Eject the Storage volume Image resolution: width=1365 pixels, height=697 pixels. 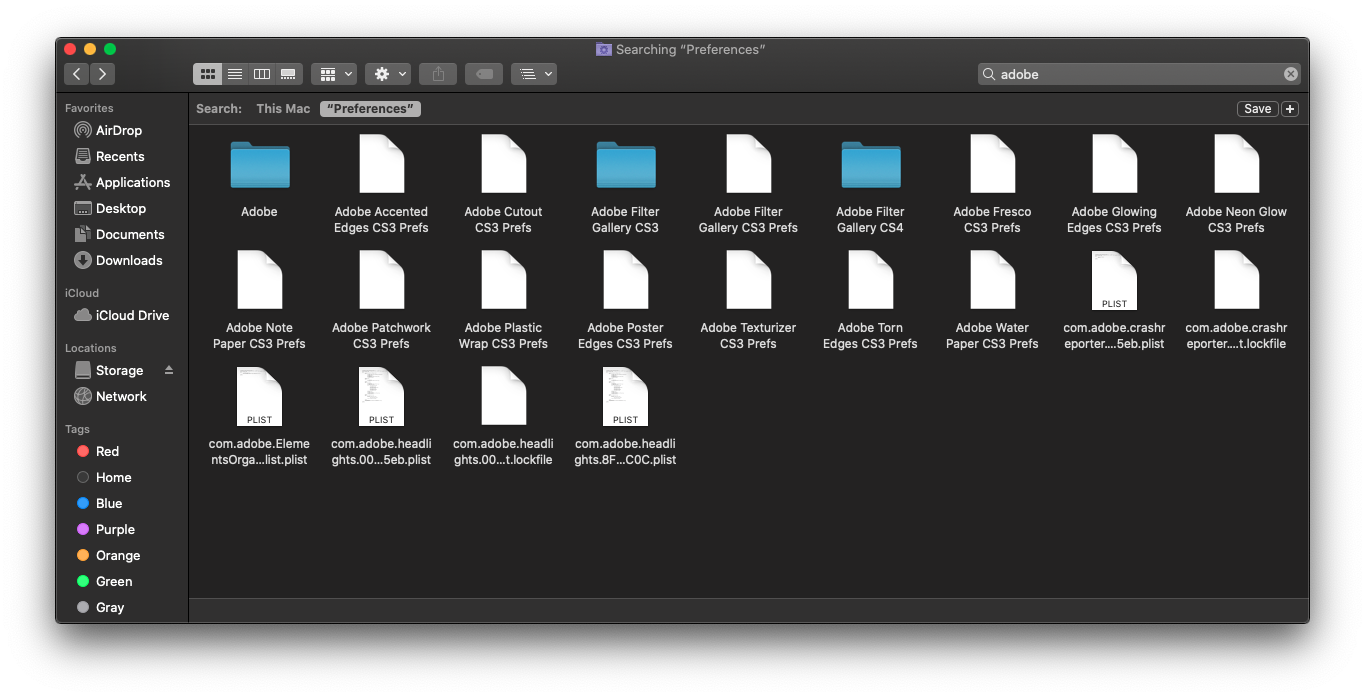pyautogui.click(x=169, y=370)
